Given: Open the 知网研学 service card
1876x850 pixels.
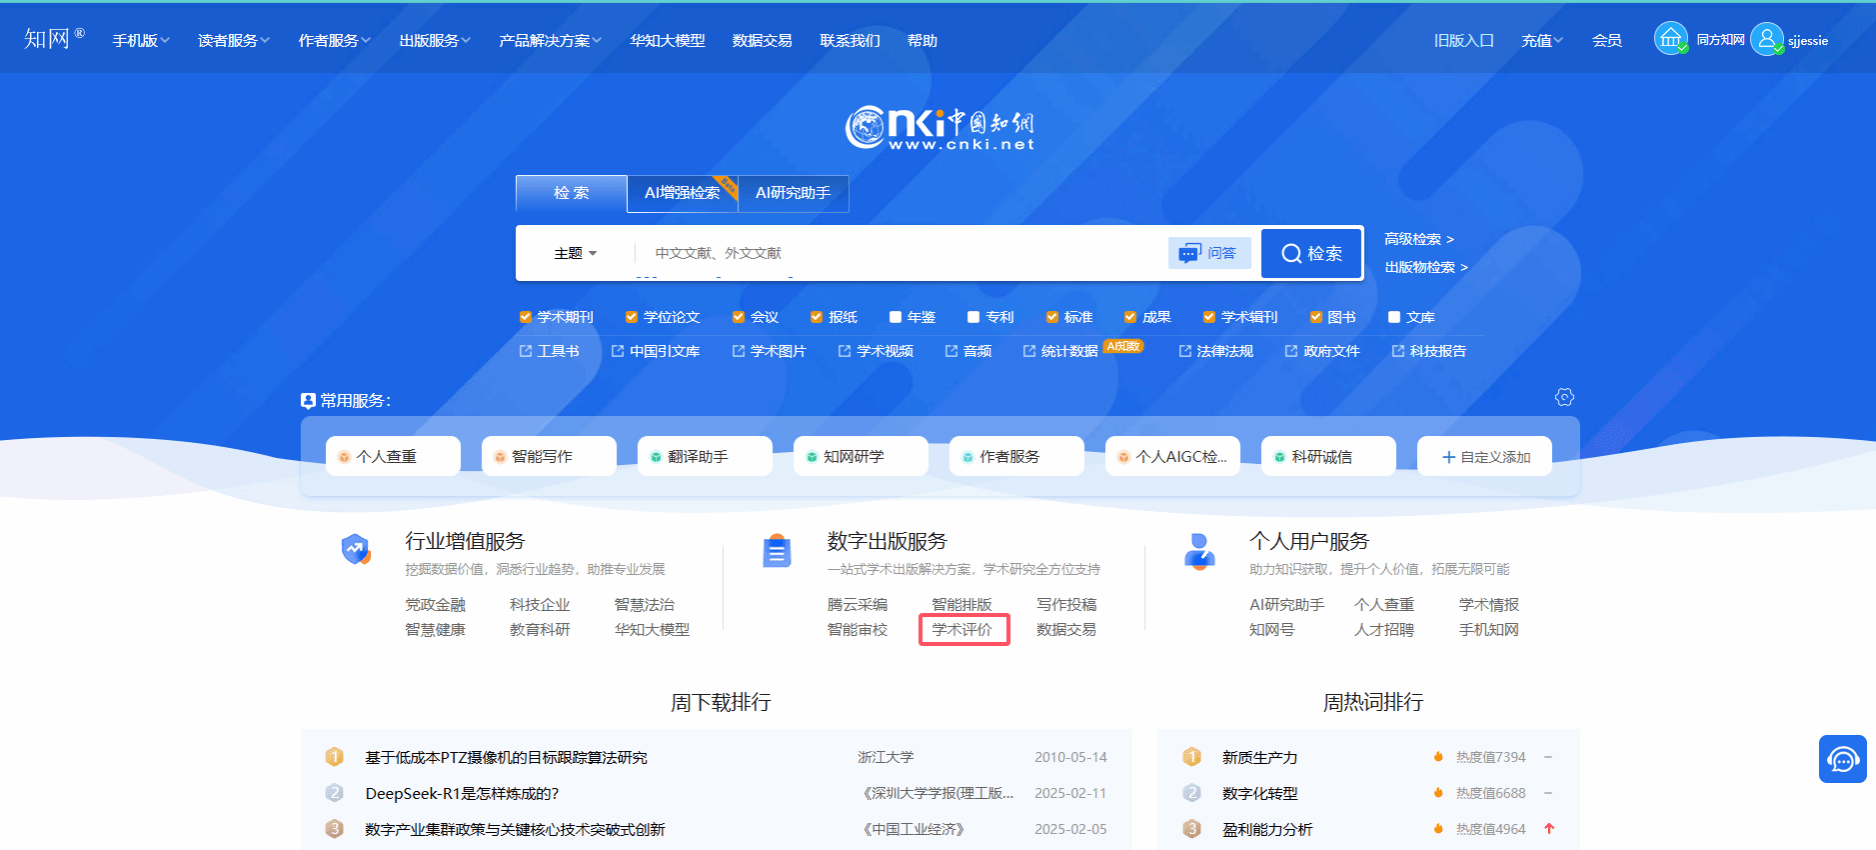Looking at the screenshot, I should click(x=861, y=456).
